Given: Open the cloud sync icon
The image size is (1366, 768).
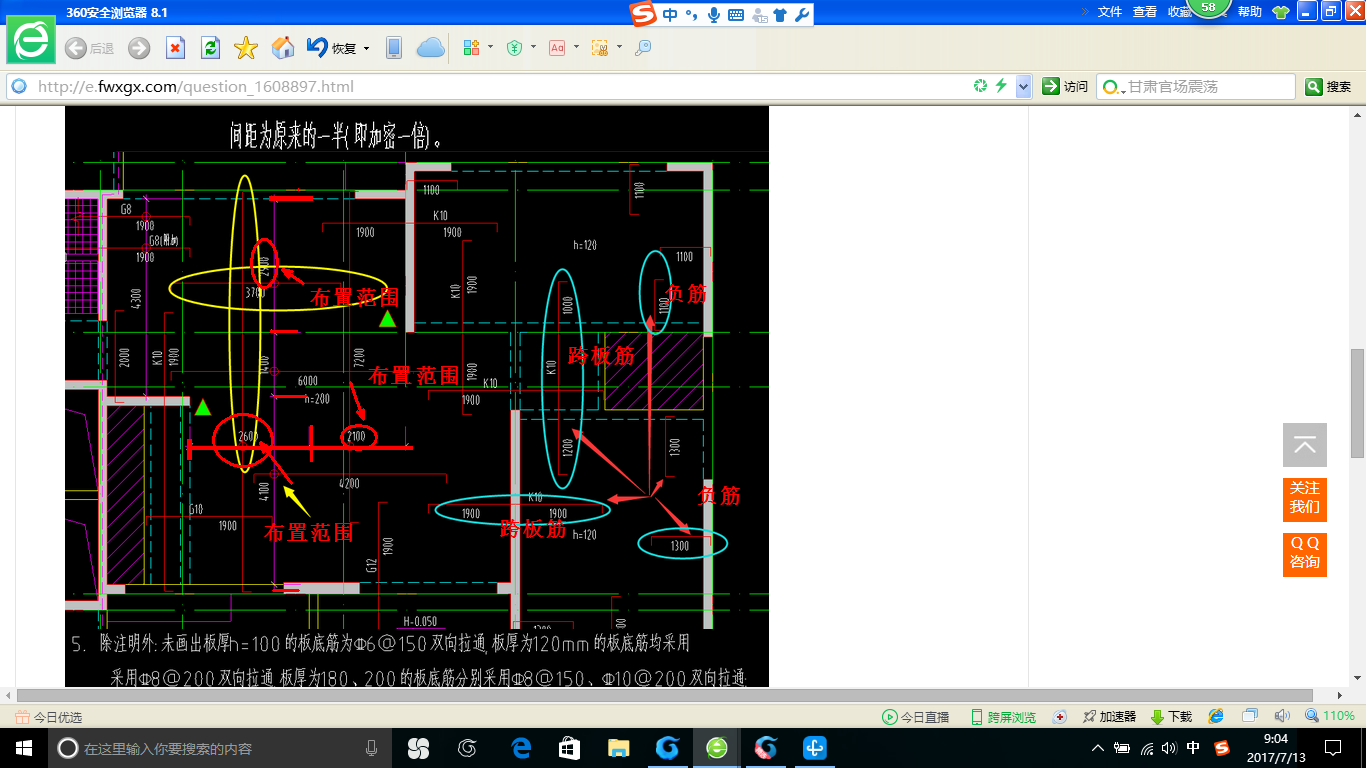Looking at the screenshot, I should [x=430, y=48].
